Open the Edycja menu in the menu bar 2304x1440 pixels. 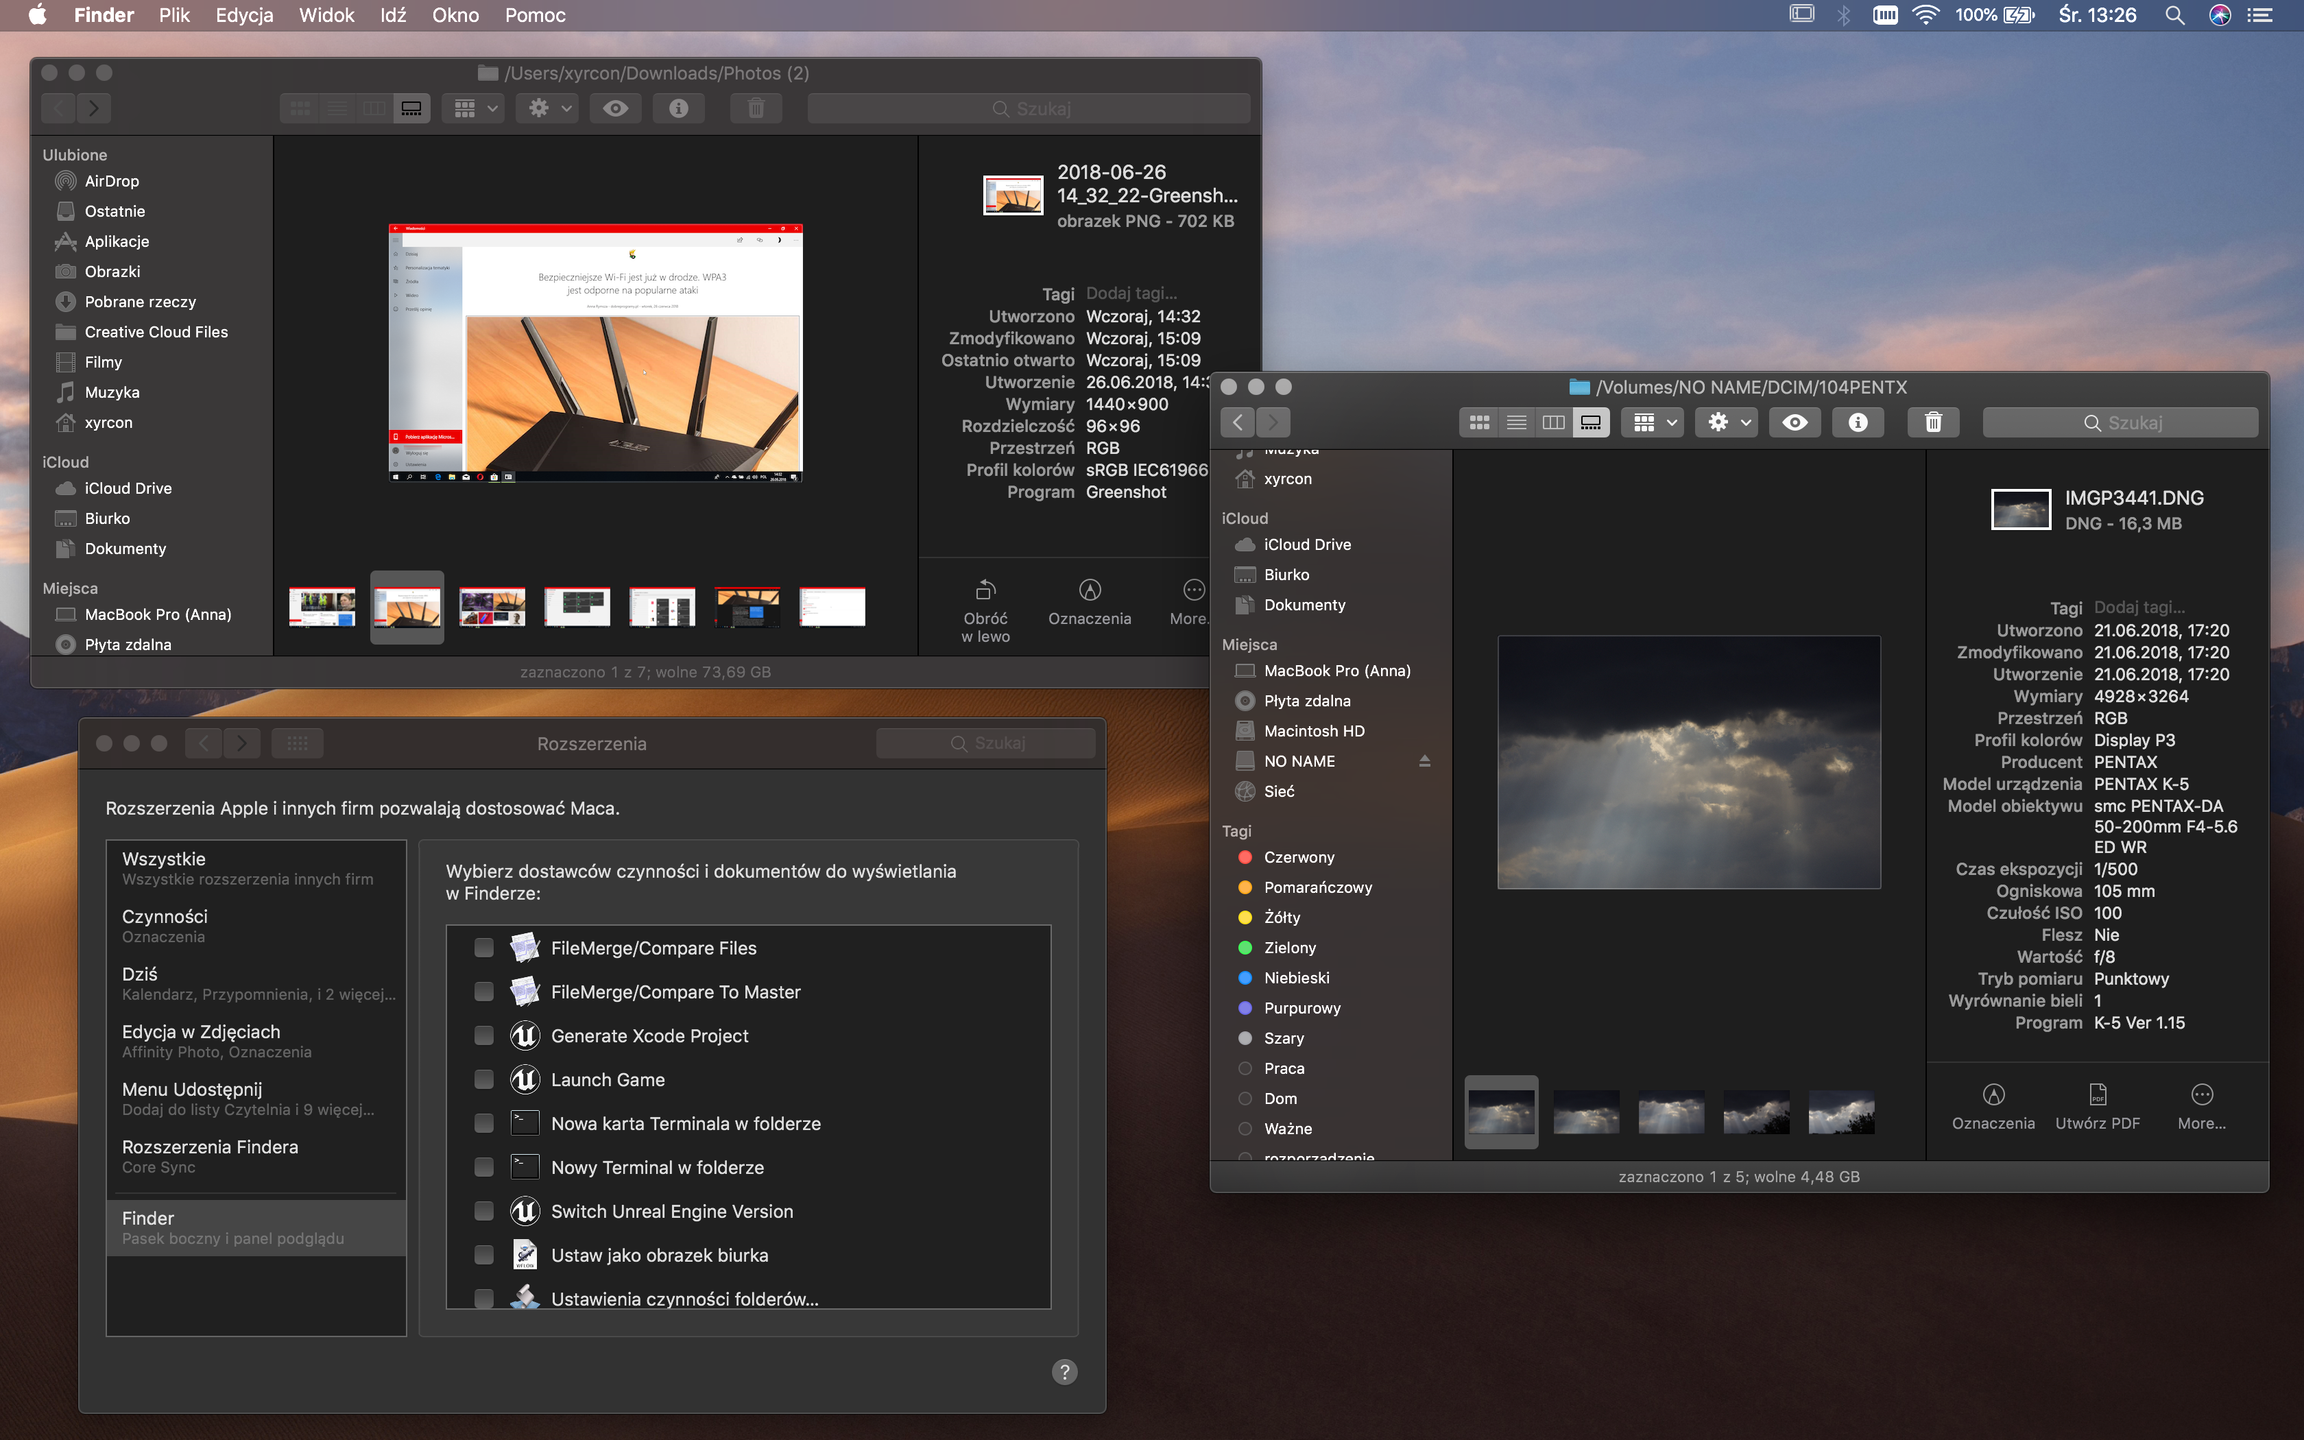click(244, 15)
